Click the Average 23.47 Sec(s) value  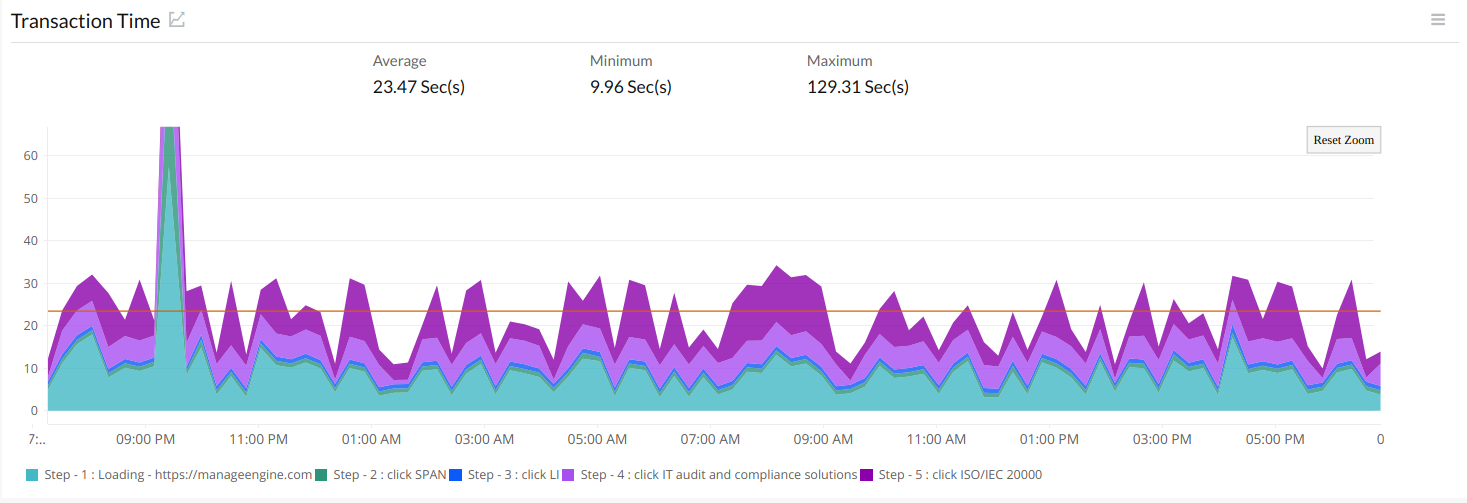pos(418,87)
